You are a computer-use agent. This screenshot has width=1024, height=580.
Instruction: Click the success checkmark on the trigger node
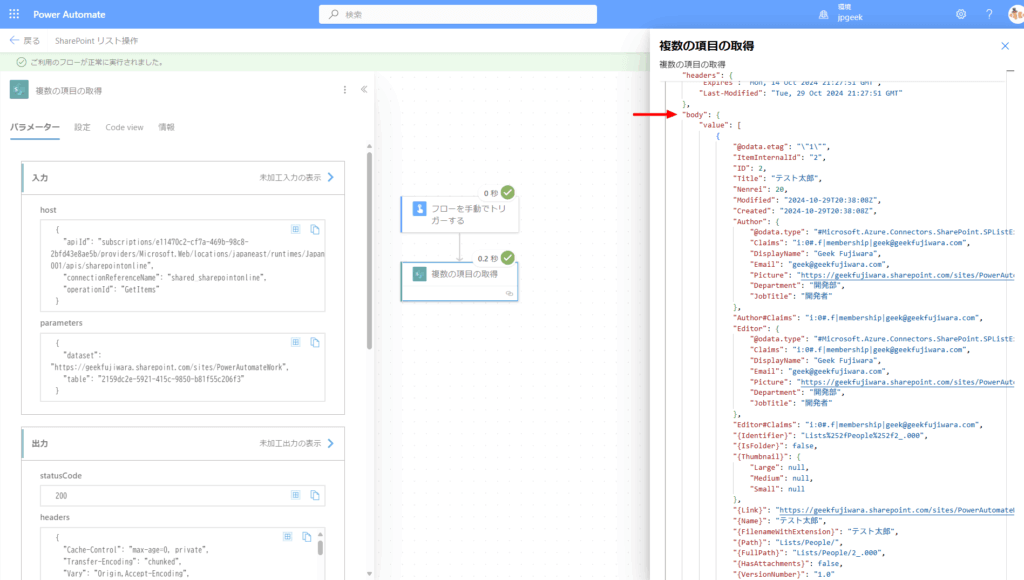coord(507,192)
